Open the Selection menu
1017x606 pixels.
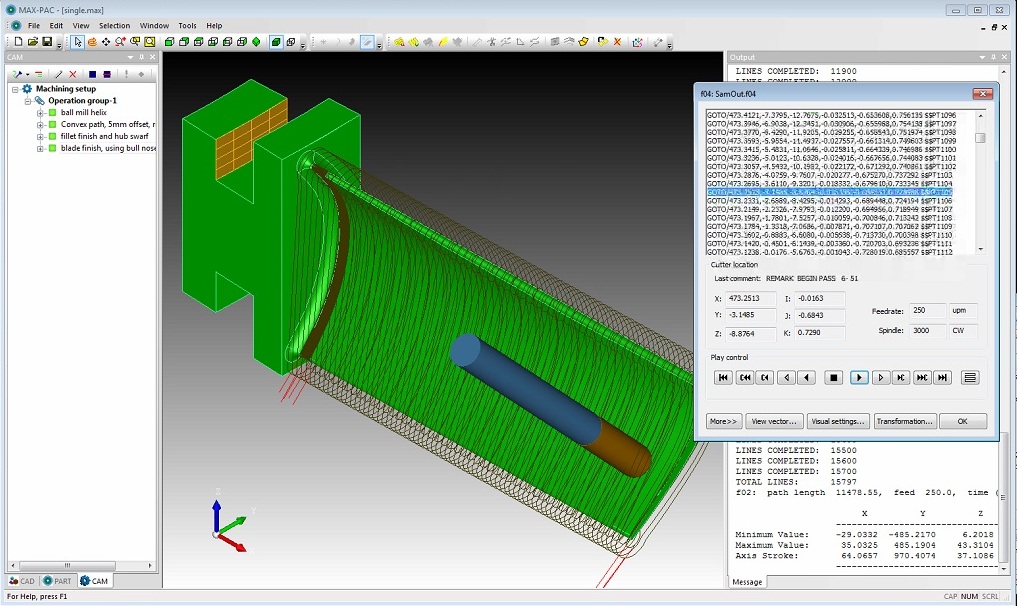tap(114, 26)
